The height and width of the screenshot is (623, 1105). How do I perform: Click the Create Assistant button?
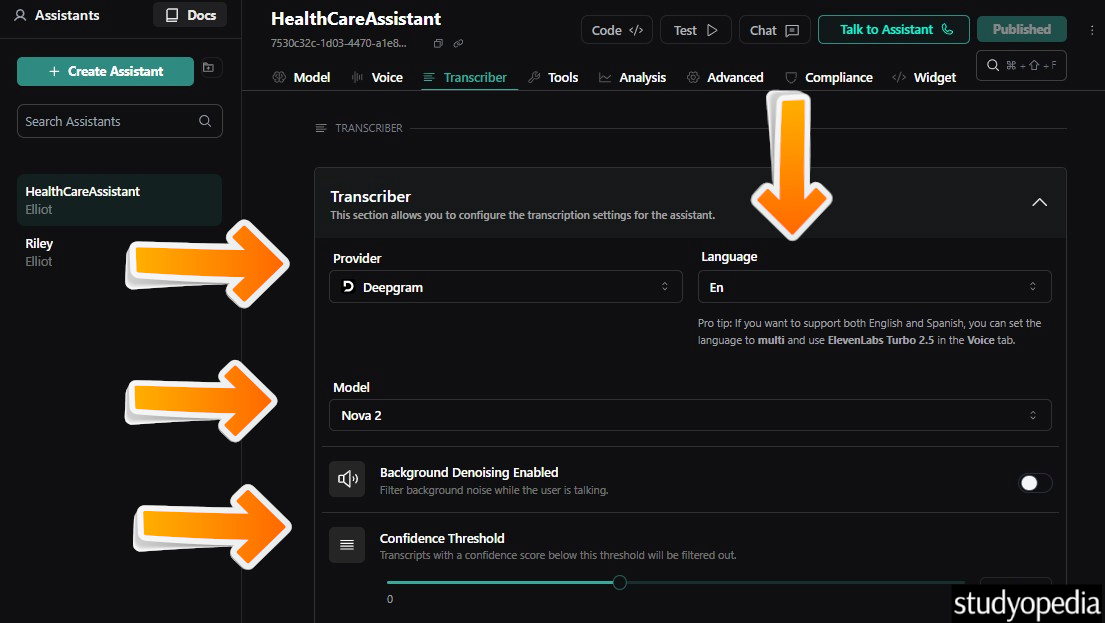(105, 72)
